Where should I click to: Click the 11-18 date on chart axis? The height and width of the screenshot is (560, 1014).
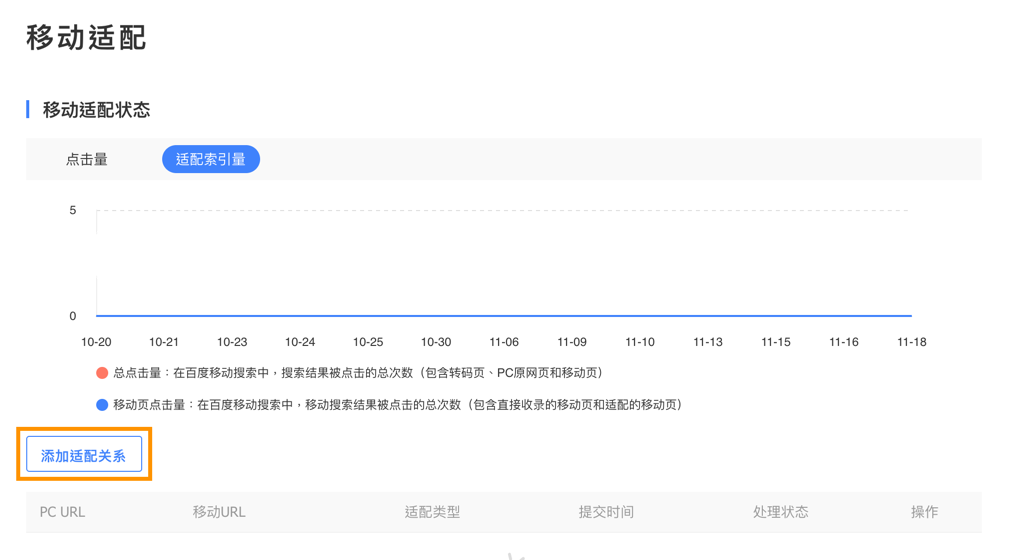[x=912, y=342]
